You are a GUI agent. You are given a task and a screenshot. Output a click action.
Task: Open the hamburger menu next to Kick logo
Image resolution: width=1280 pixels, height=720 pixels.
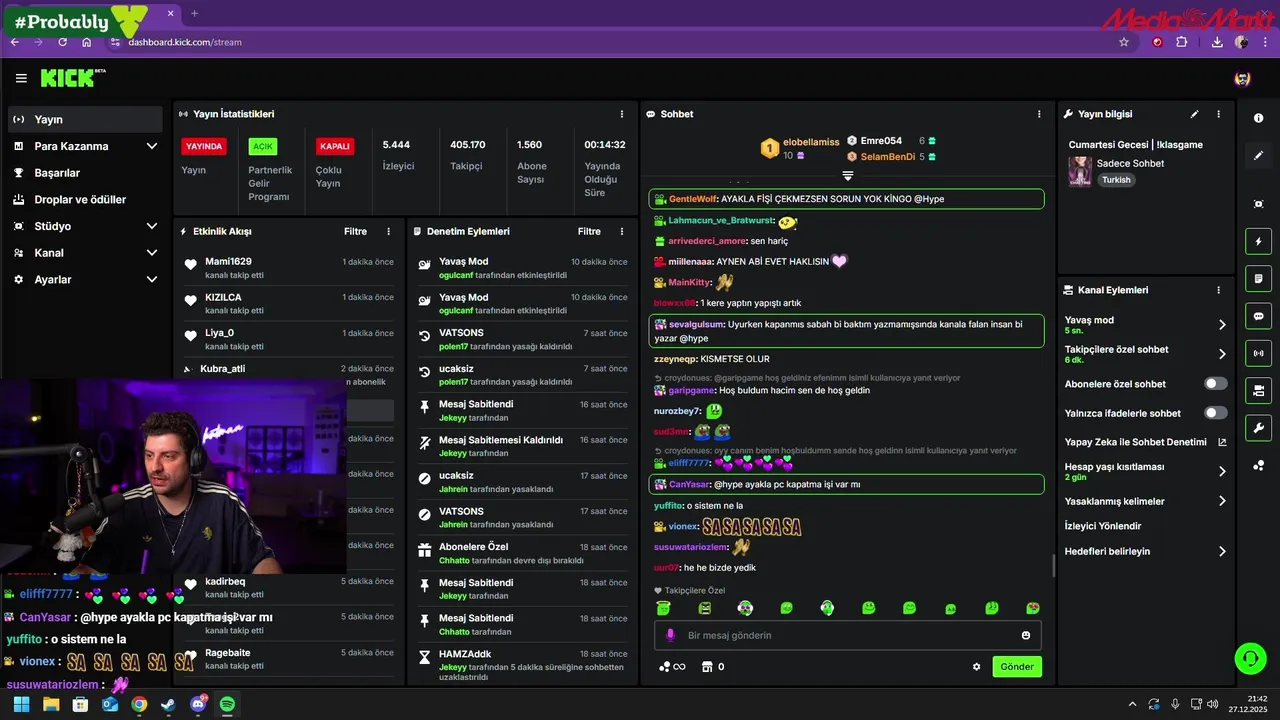21,78
